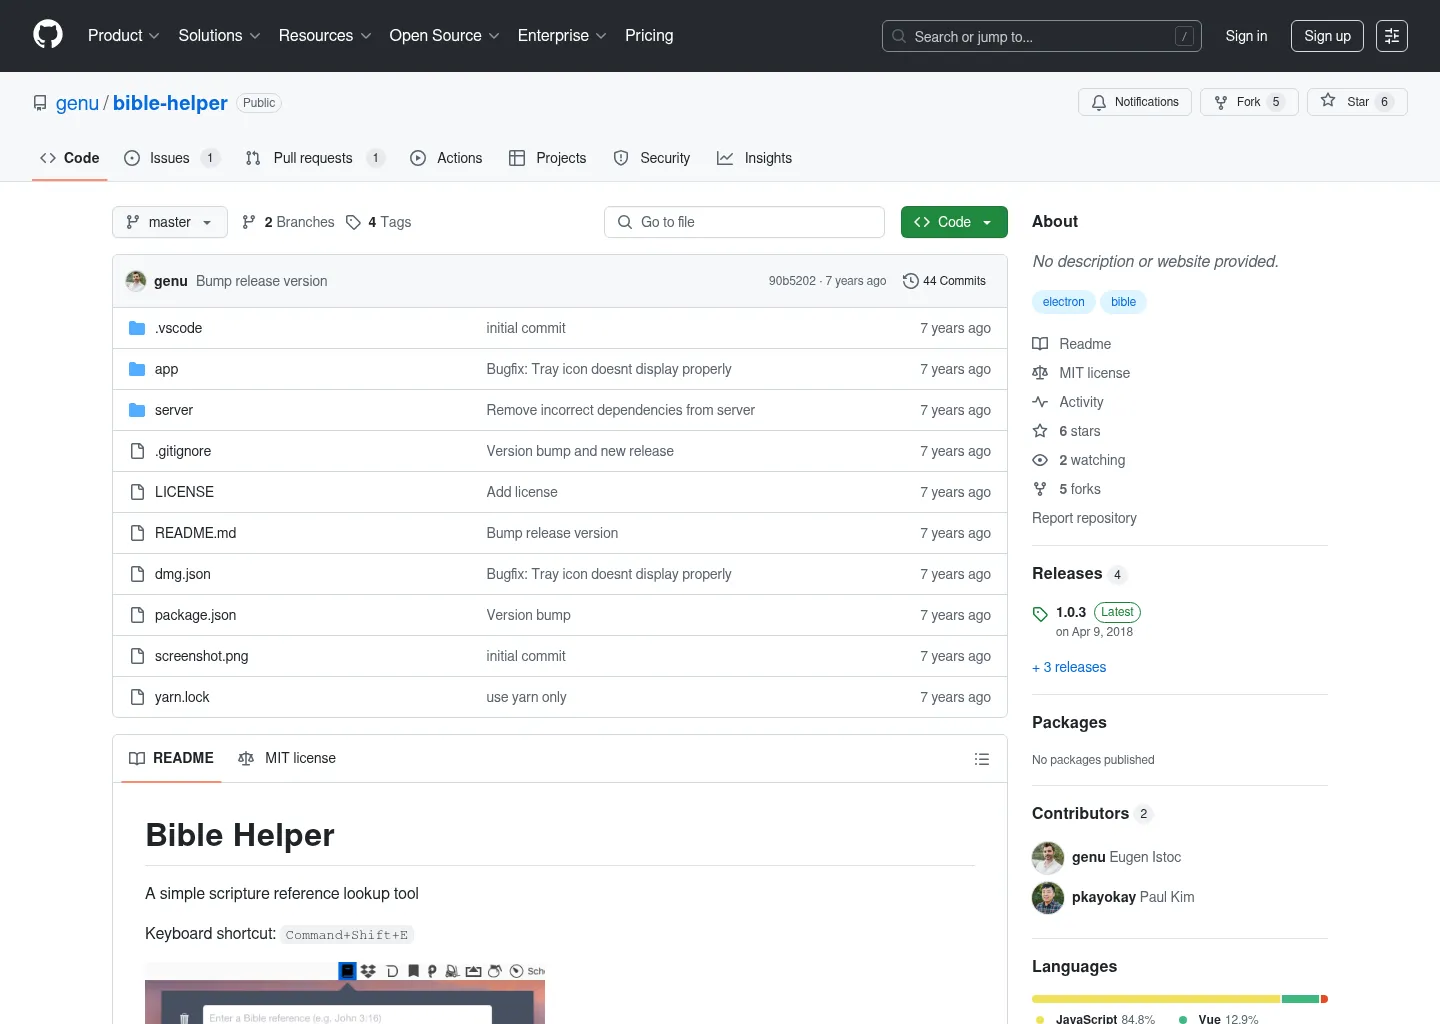
Task: Select the Code tab
Action: tap(70, 158)
